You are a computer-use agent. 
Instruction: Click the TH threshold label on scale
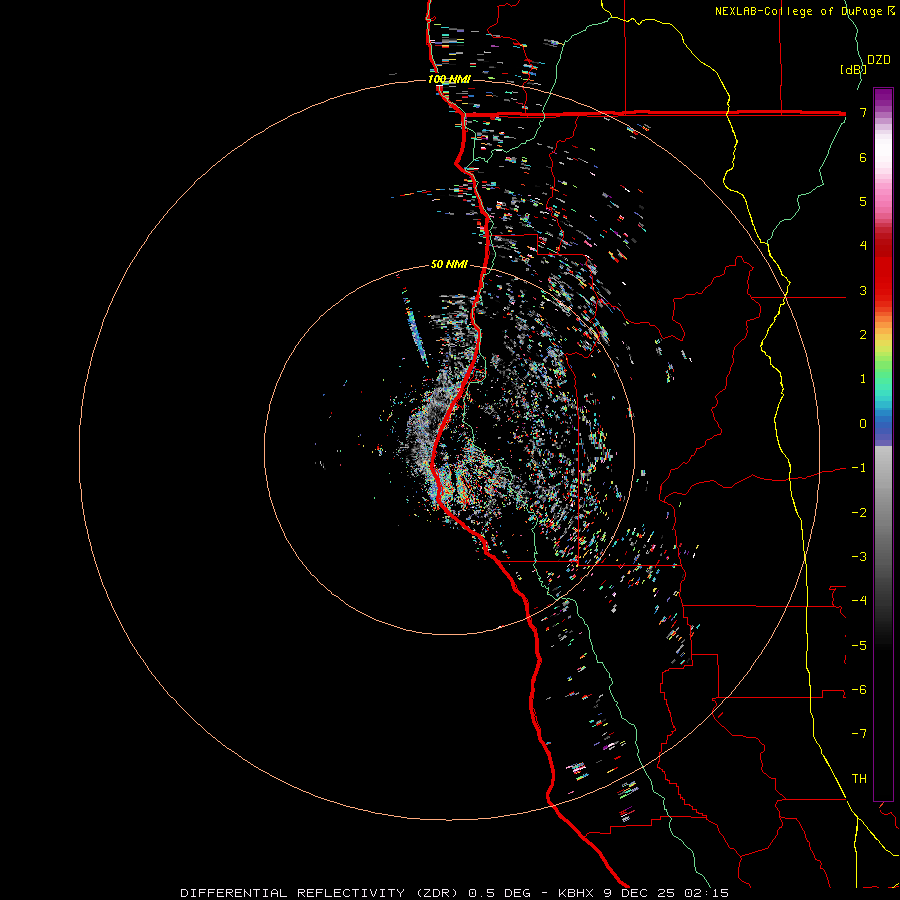(x=859, y=778)
